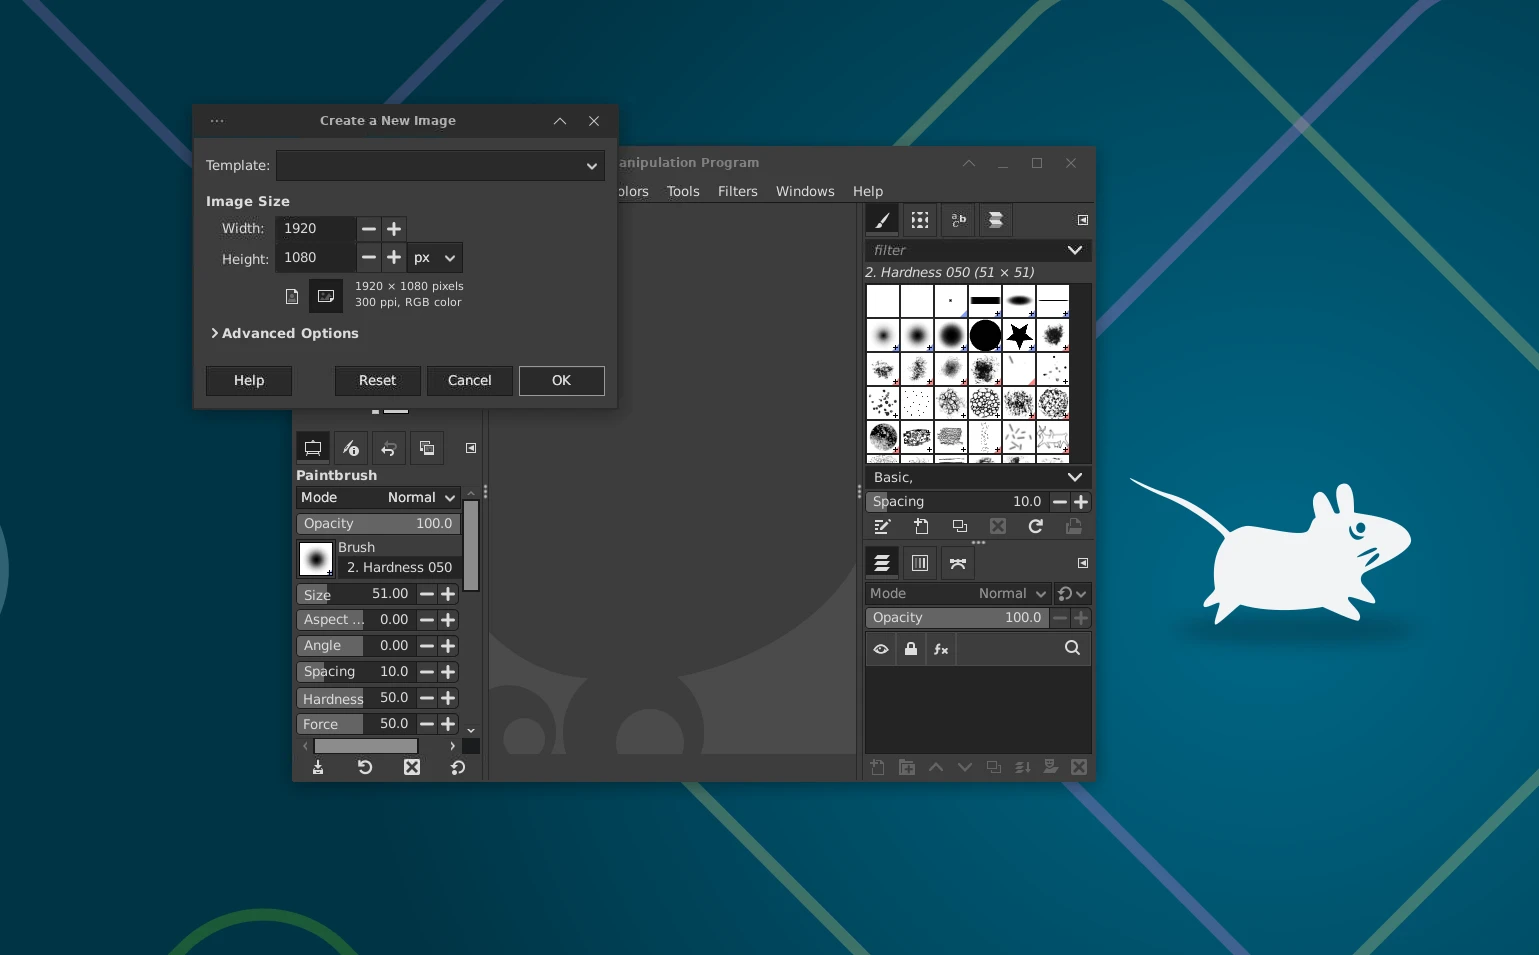The width and height of the screenshot is (1539, 955).
Task: Open the Paths tab icon
Action: coord(958,563)
